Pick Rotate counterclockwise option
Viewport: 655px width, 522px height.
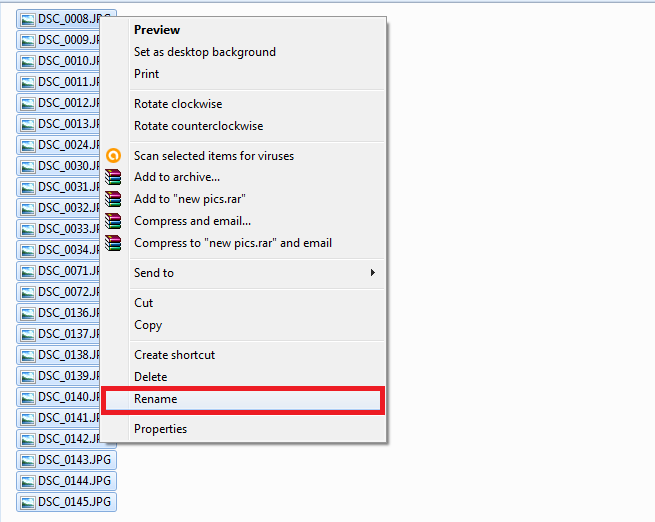(199, 126)
